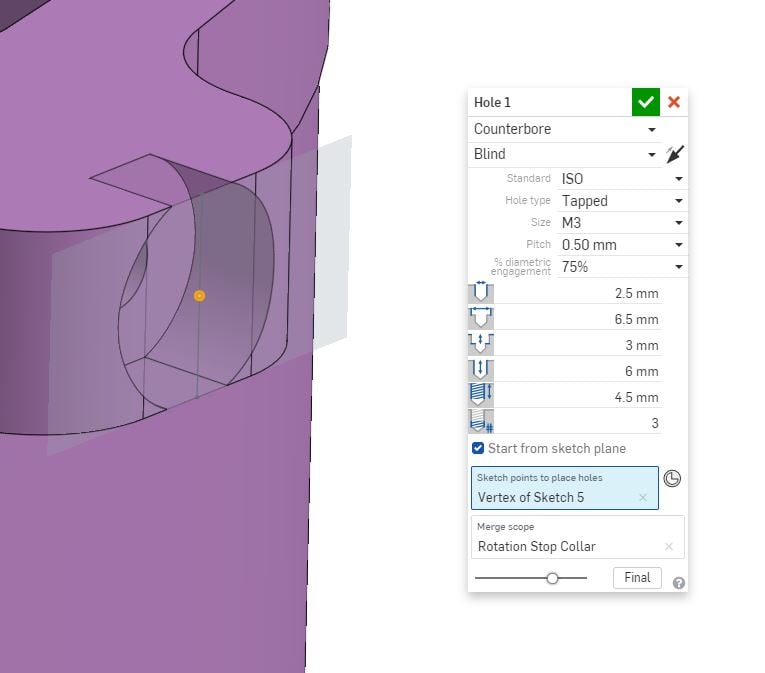Image resolution: width=765 pixels, height=673 pixels.
Task: Click the orange sketch vertex point on model
Action: [x=199, y=296]
